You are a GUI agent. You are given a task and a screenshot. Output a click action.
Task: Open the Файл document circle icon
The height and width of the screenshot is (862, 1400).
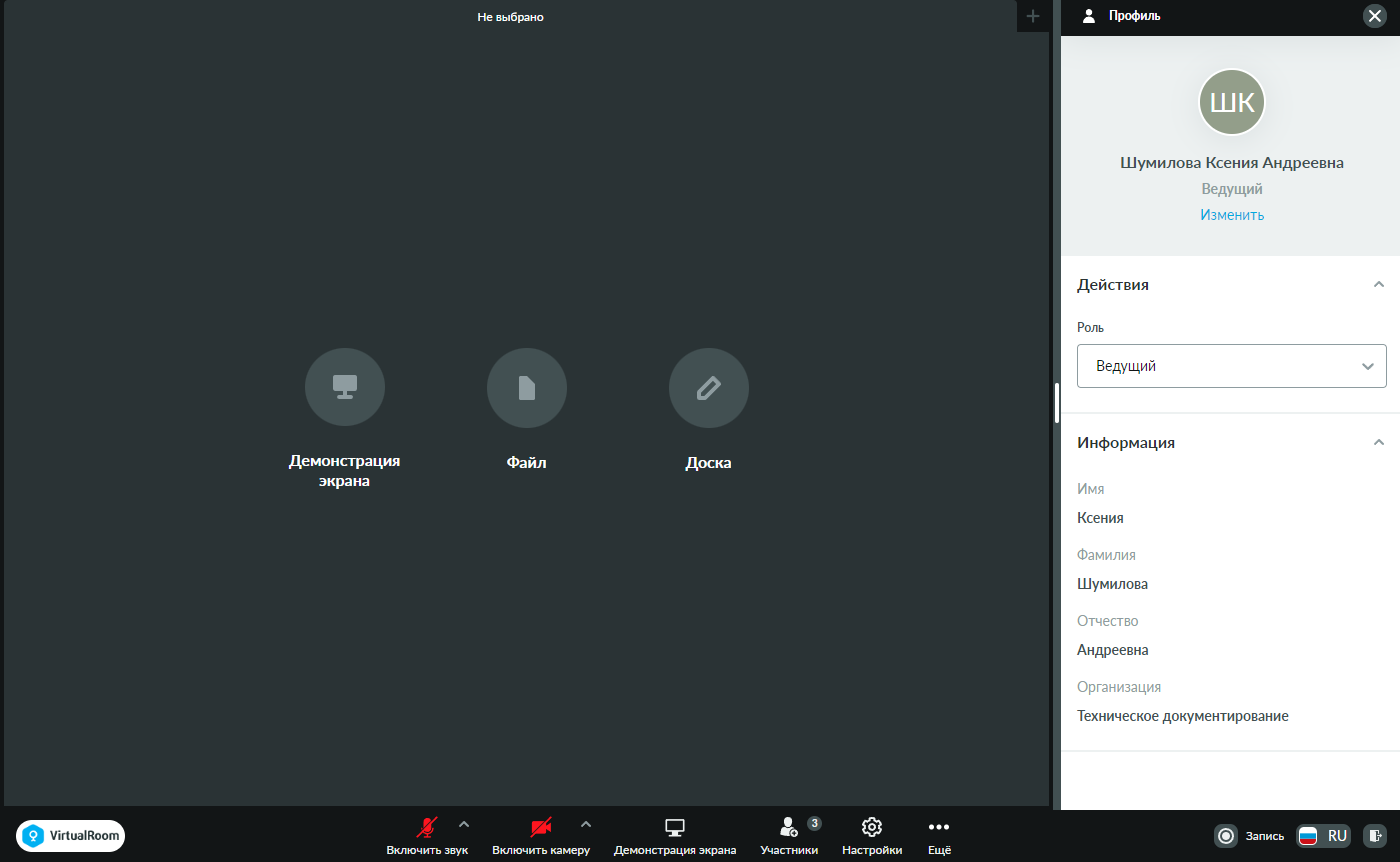pyautogui.click(x=527, y=388)
